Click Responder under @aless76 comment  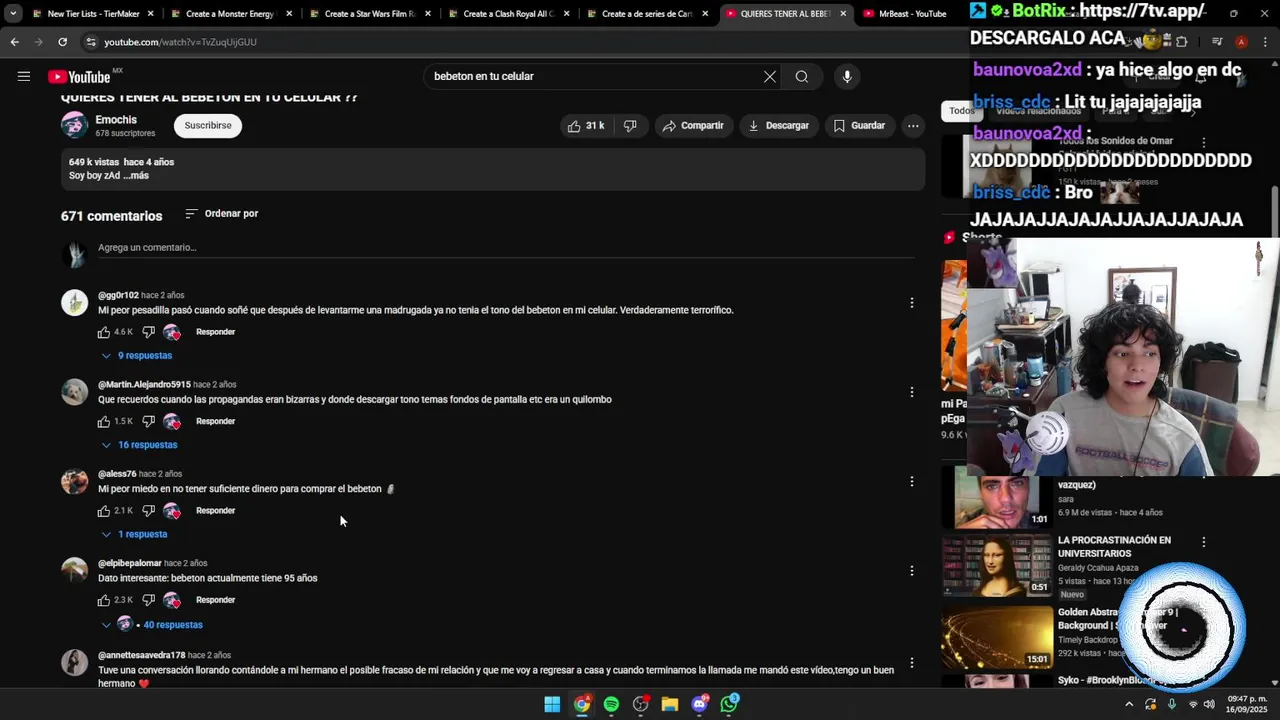click(215, 511)
